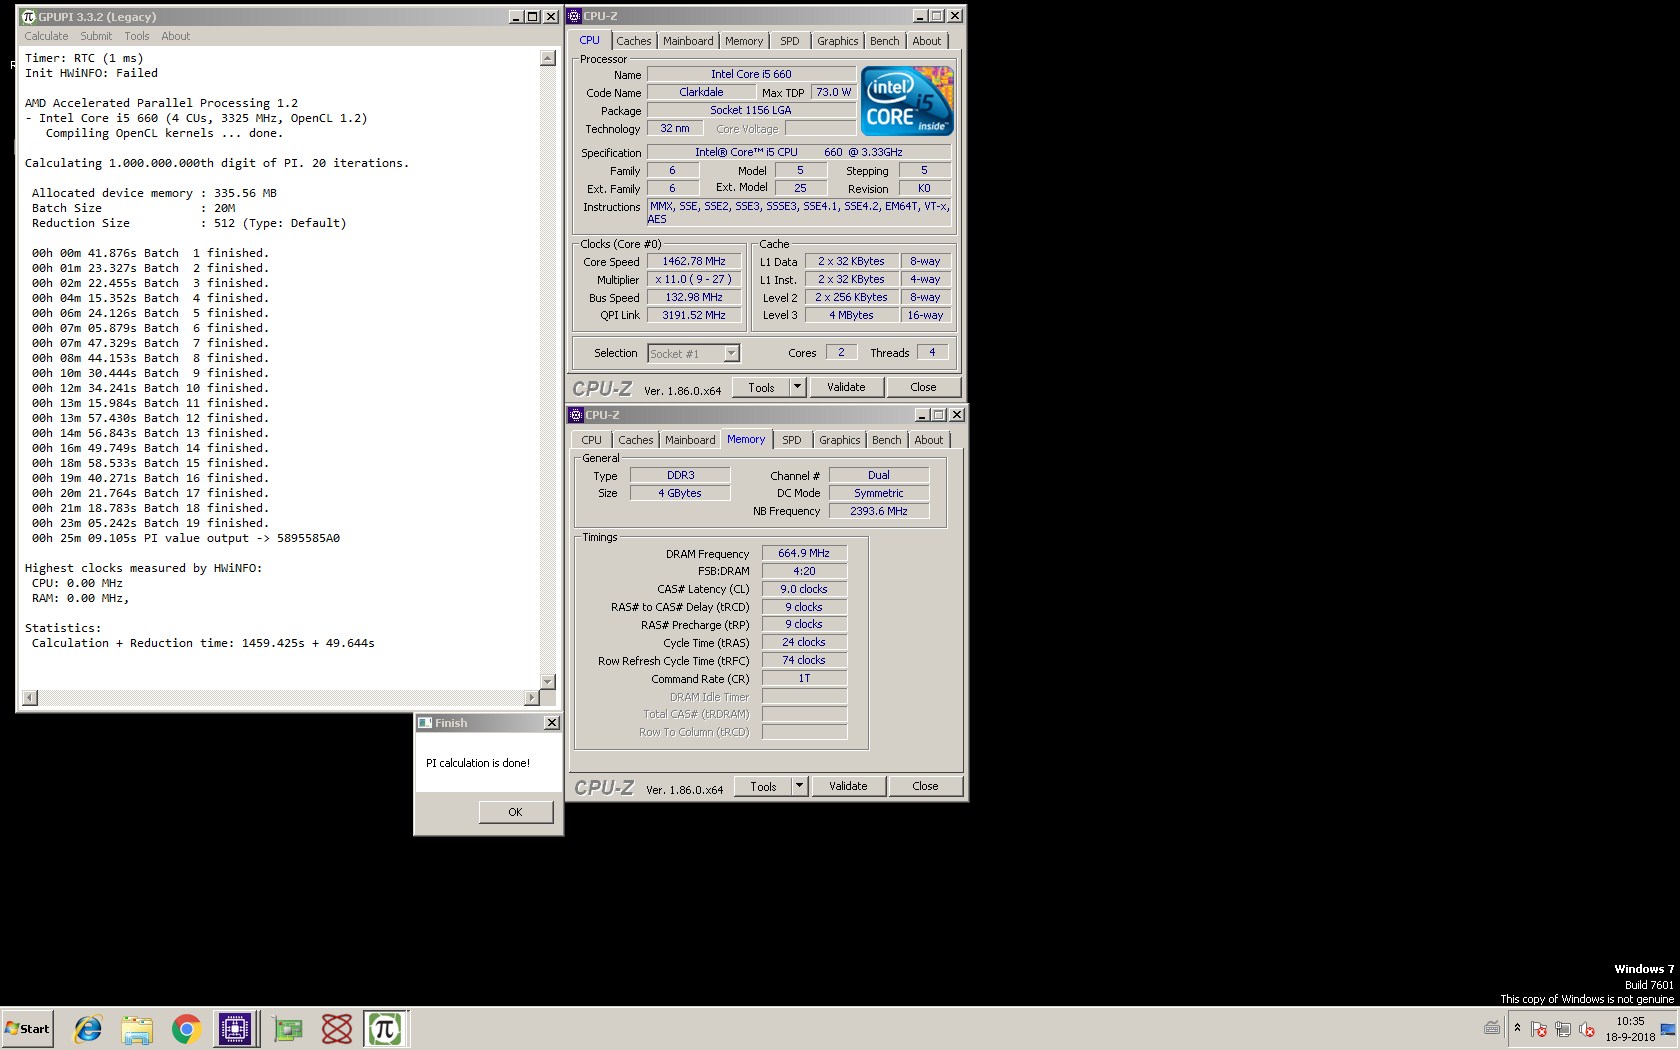Image resolution: width=1680 pixels, height=1050 pixels.
Task: Switch to Graphics tab in lower CPU-Z
Action: [840, 440]
